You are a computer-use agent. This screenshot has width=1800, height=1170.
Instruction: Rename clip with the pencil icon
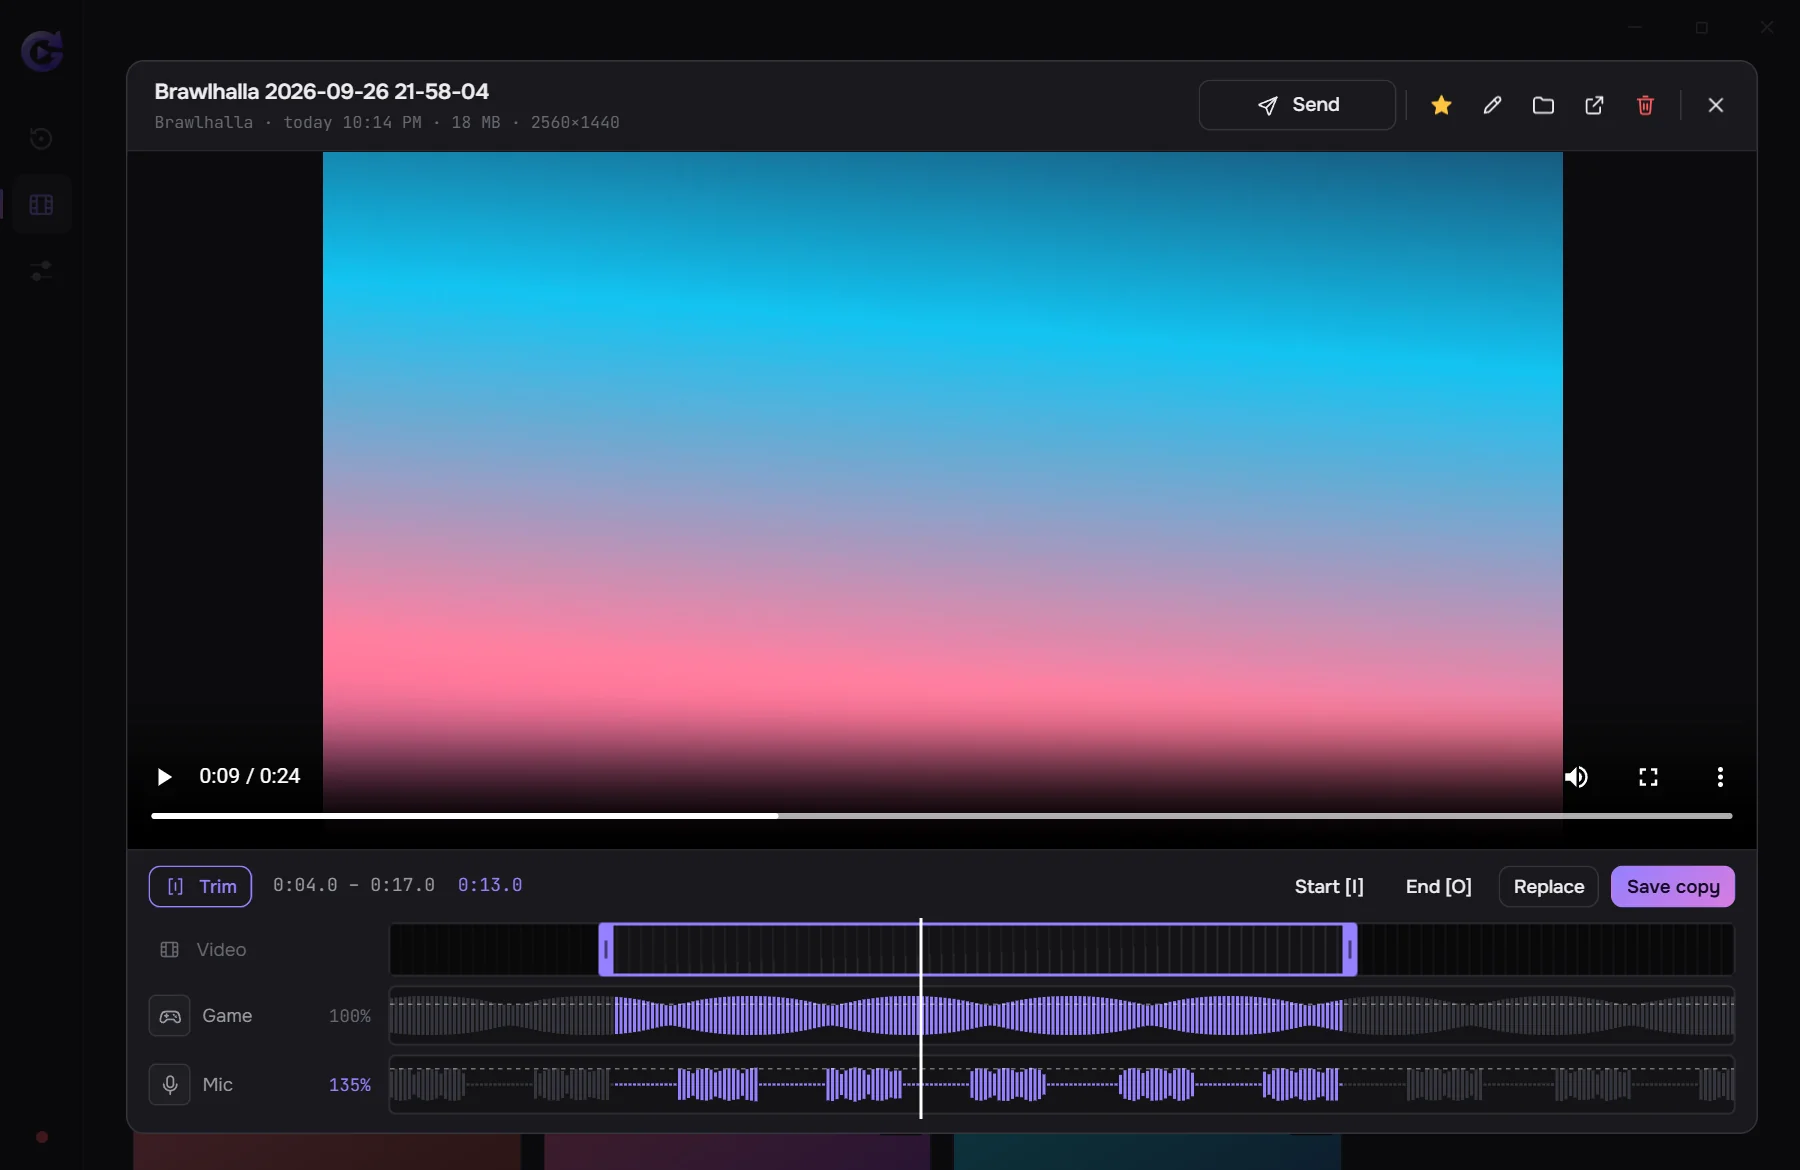1492,105
